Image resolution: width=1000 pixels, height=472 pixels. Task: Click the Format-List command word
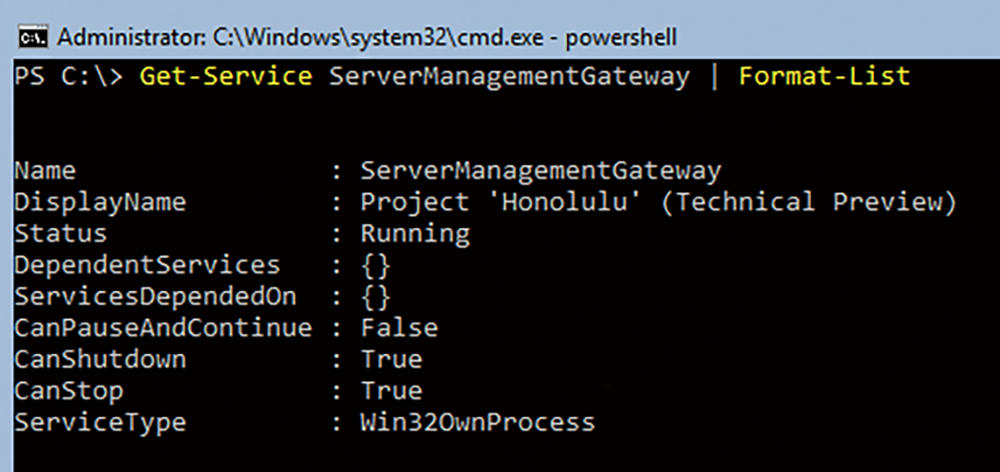(x=825, y=77)
